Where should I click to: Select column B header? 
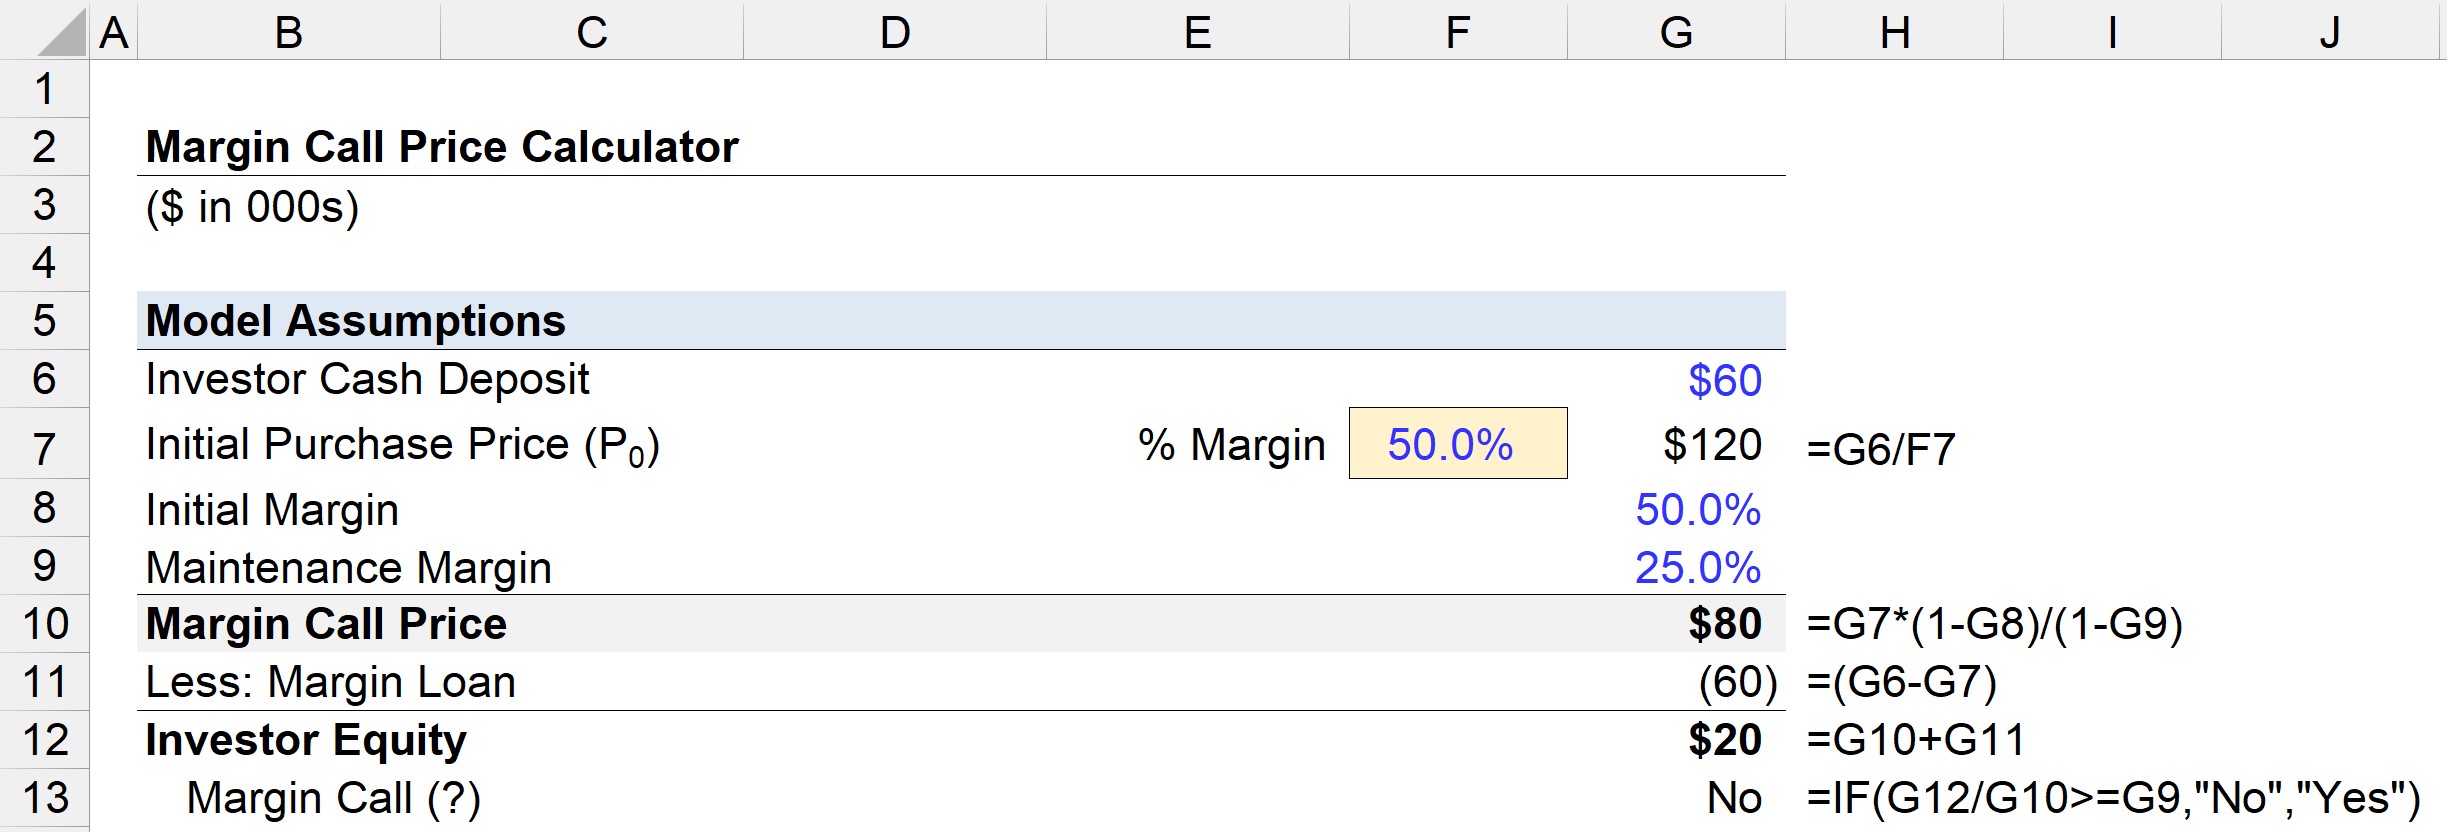coord(289,32)
